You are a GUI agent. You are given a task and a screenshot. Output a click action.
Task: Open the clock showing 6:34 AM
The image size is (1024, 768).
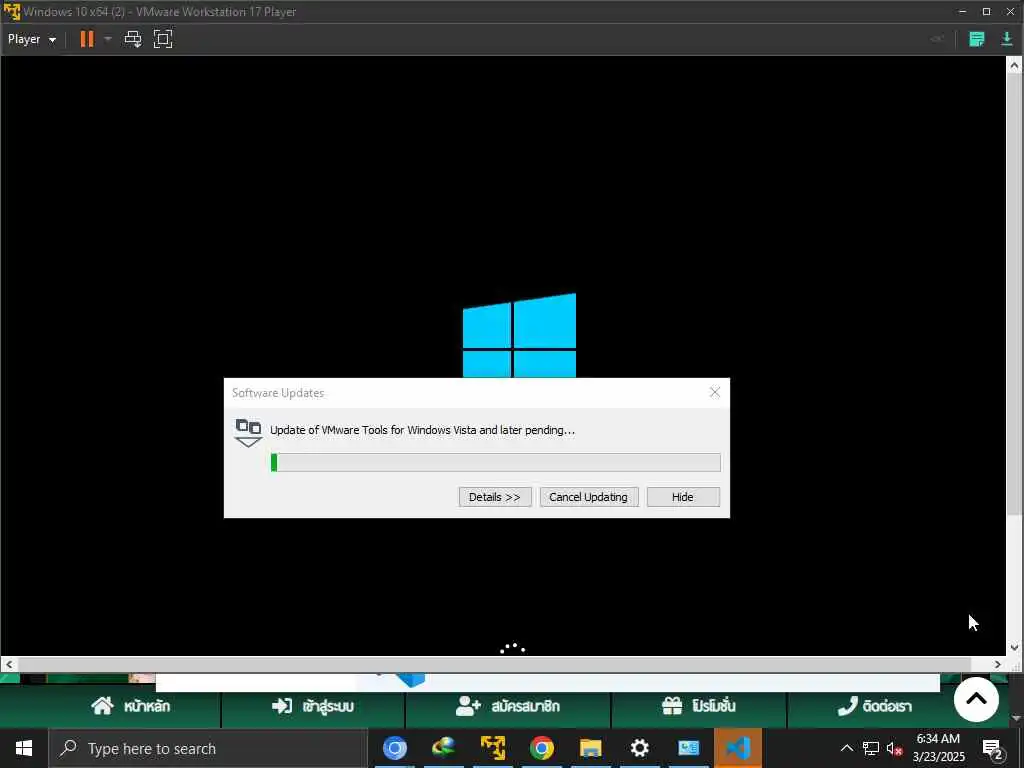point(938,748)
